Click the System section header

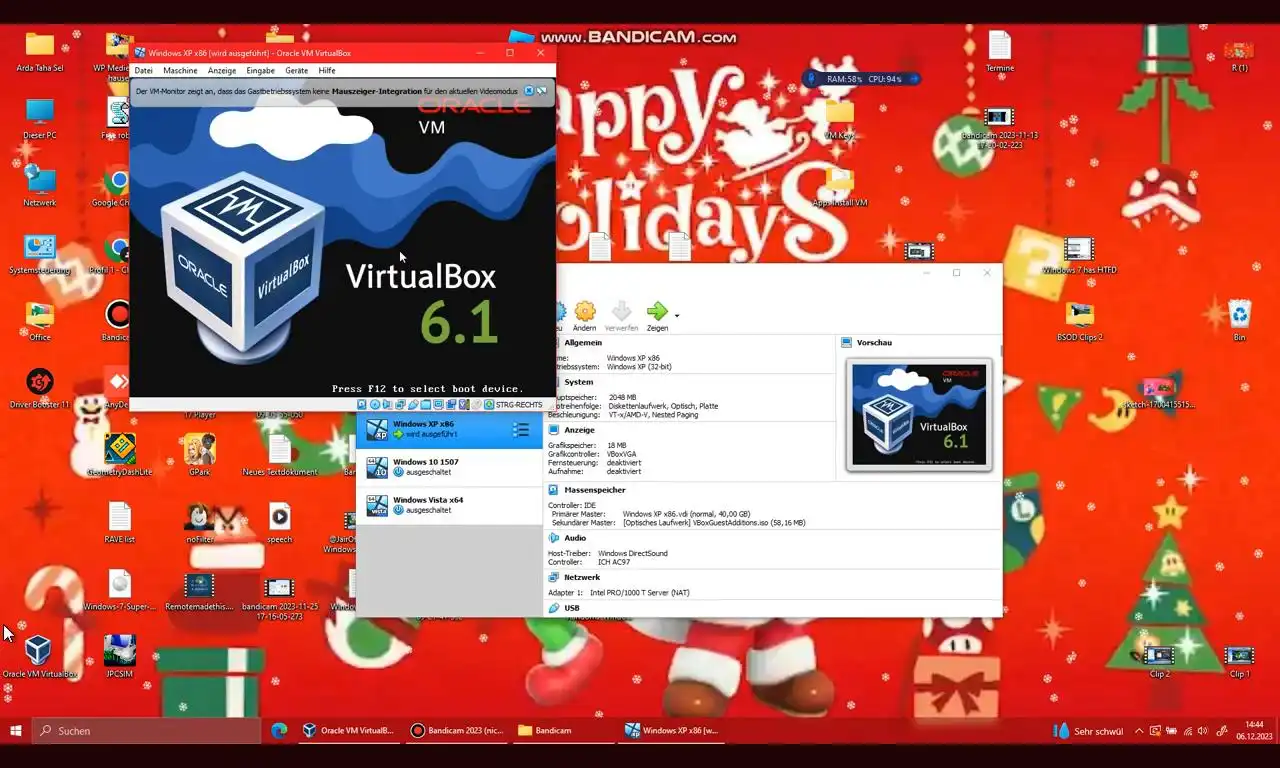pyautogui.click(x=578, y=382)
